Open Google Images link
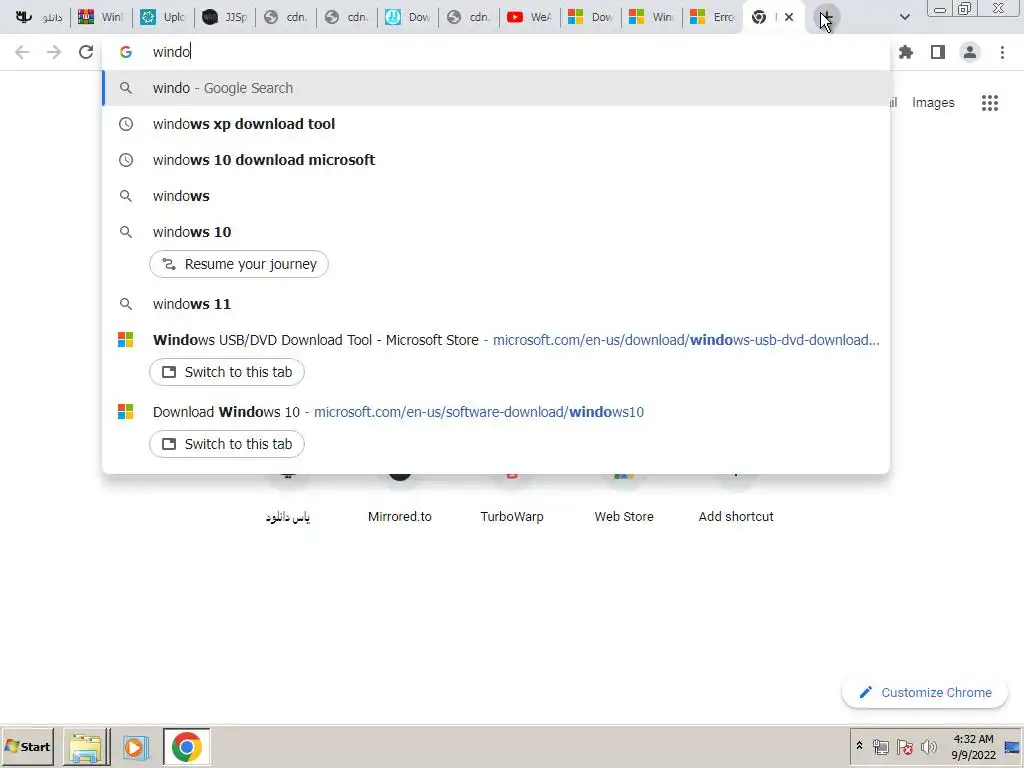 (933, 103)
